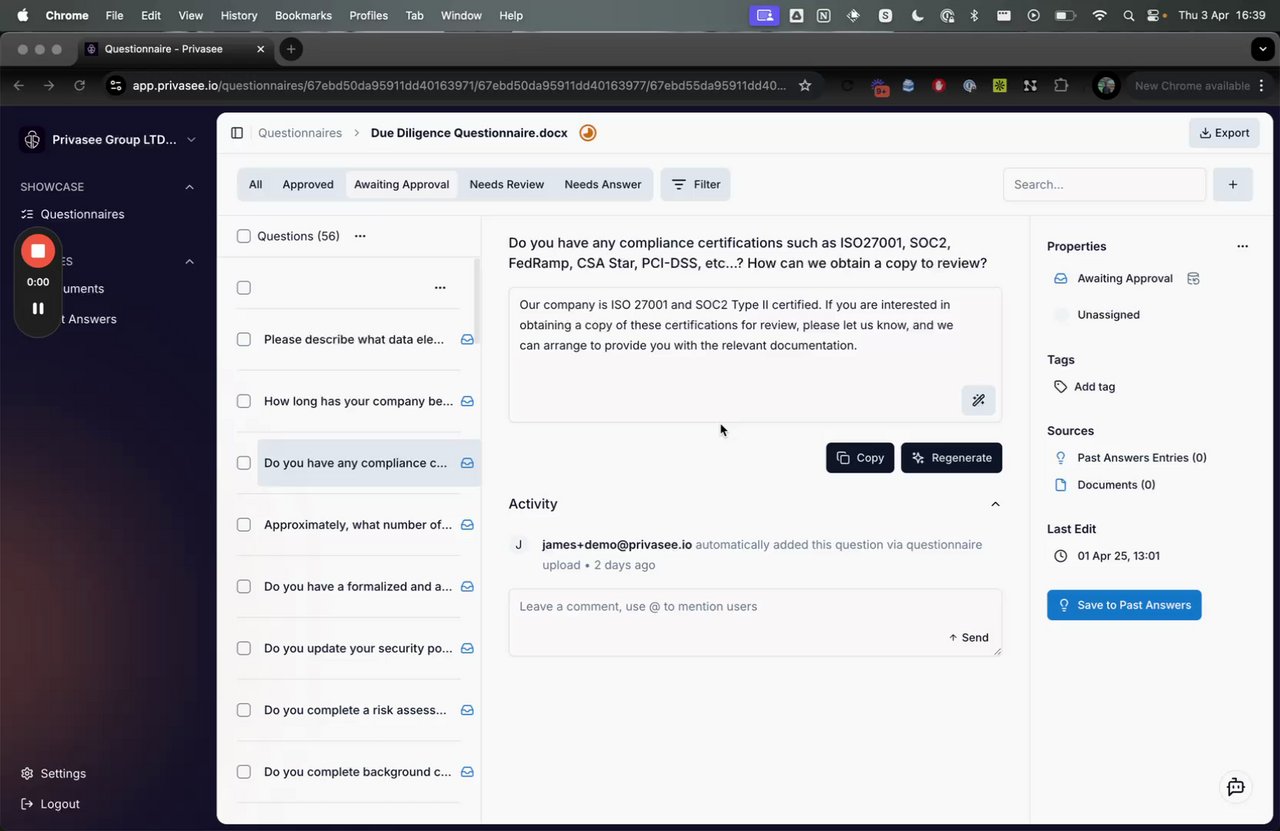Click inbox icon on 'Do you complete a risk' row
The image size is (1280, 831).
pos(467,711)
